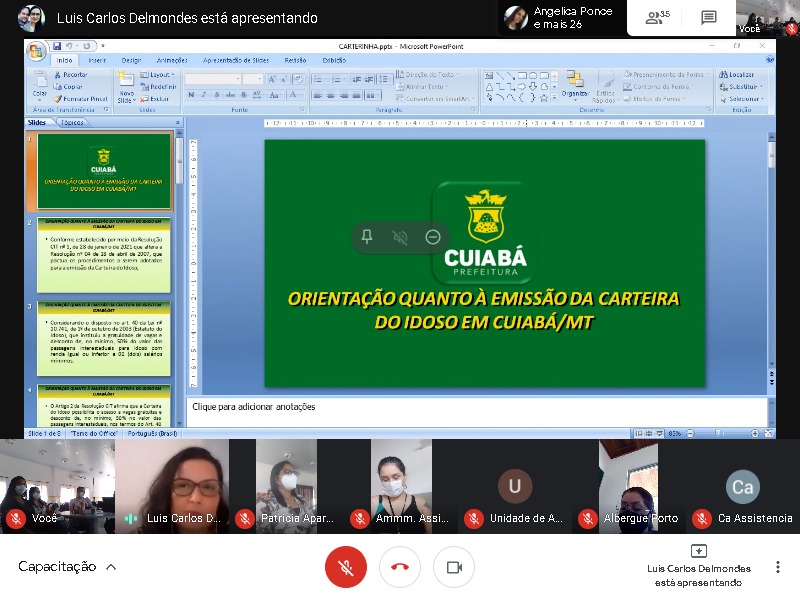Click the PowerPoint help icon in the ribbon corner
The height and width of the screenshot is (600, 800).
pos(770,60)
